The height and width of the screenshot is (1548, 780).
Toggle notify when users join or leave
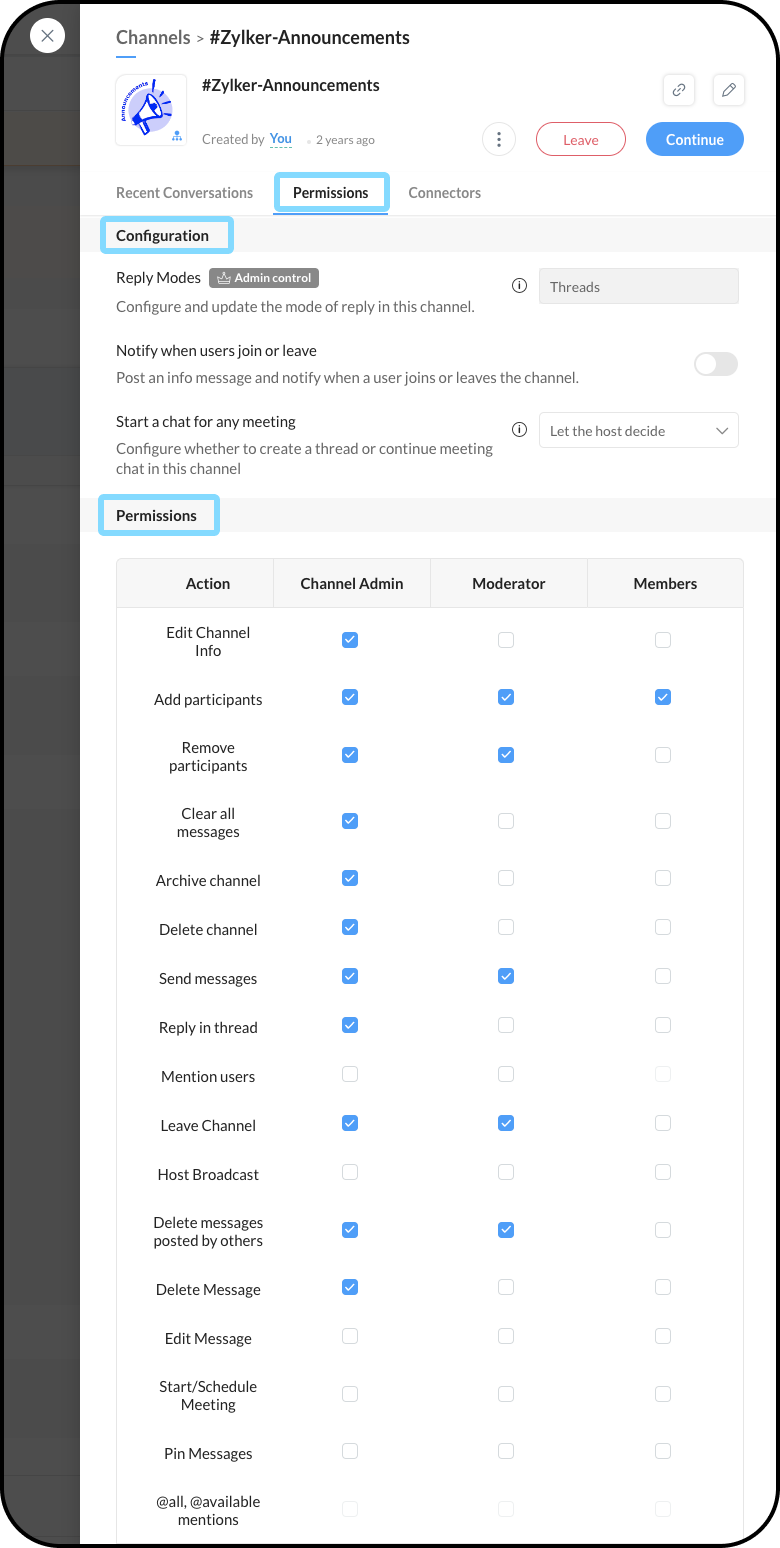point(716,364)
